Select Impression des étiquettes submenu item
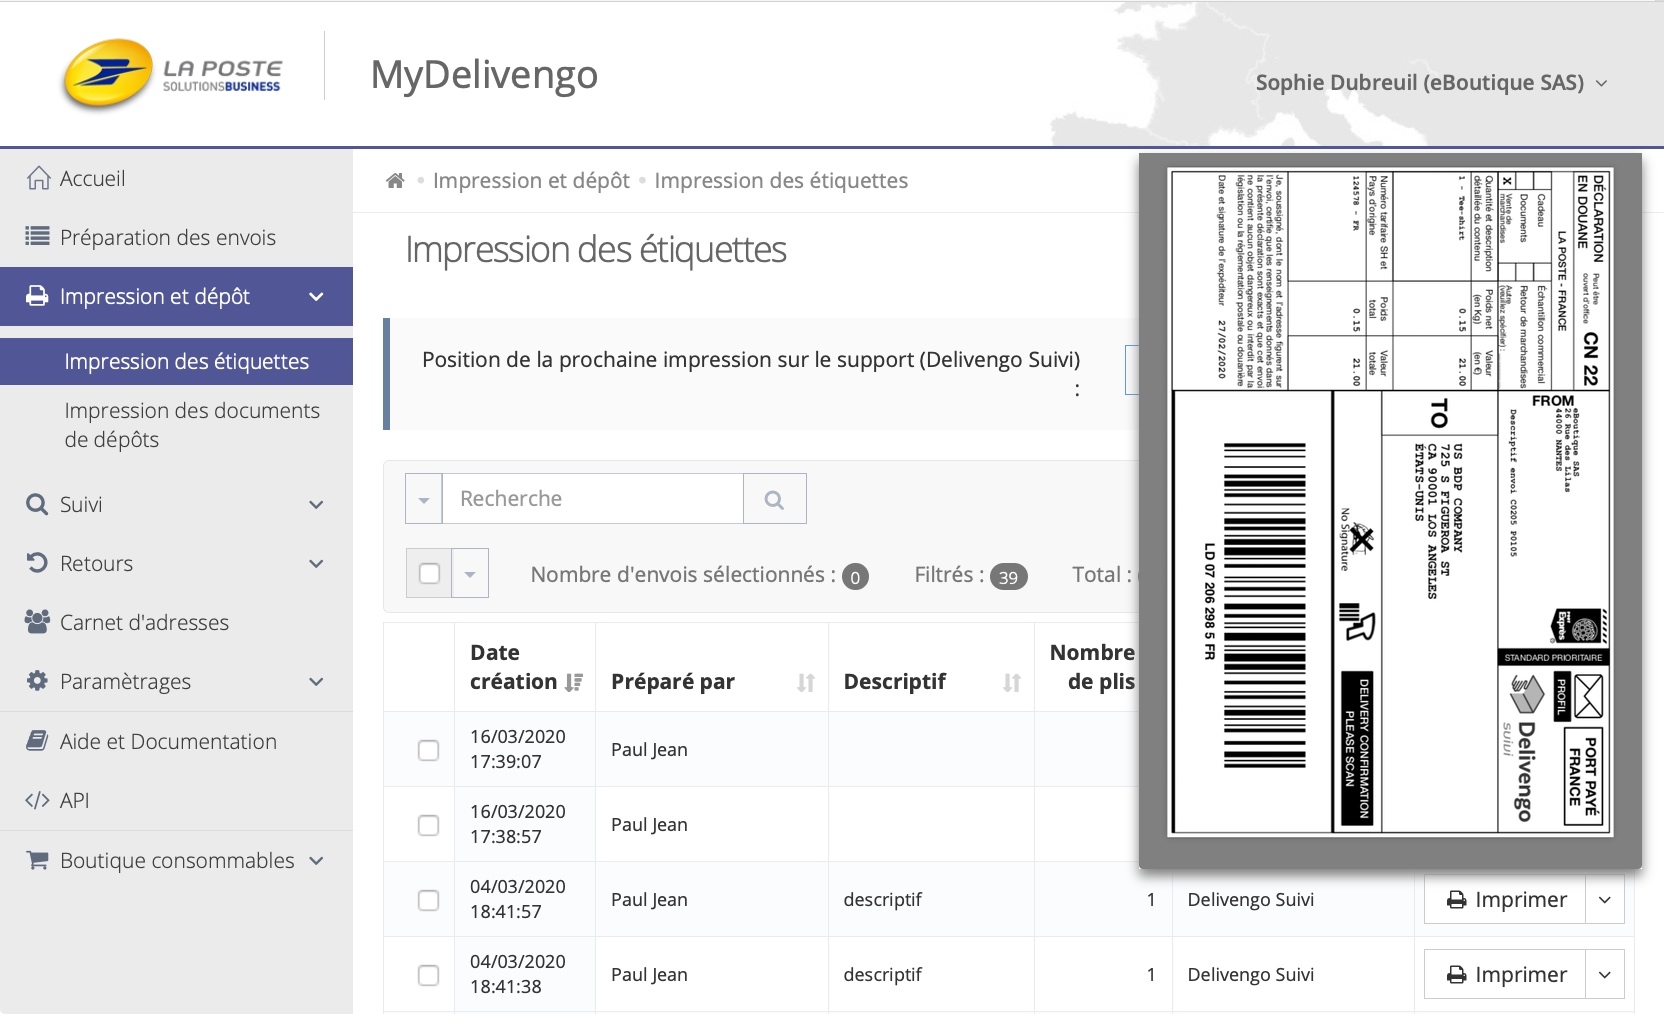Image resolution: width=1664 pixels, height=1014 pixels. coord(176,361)
